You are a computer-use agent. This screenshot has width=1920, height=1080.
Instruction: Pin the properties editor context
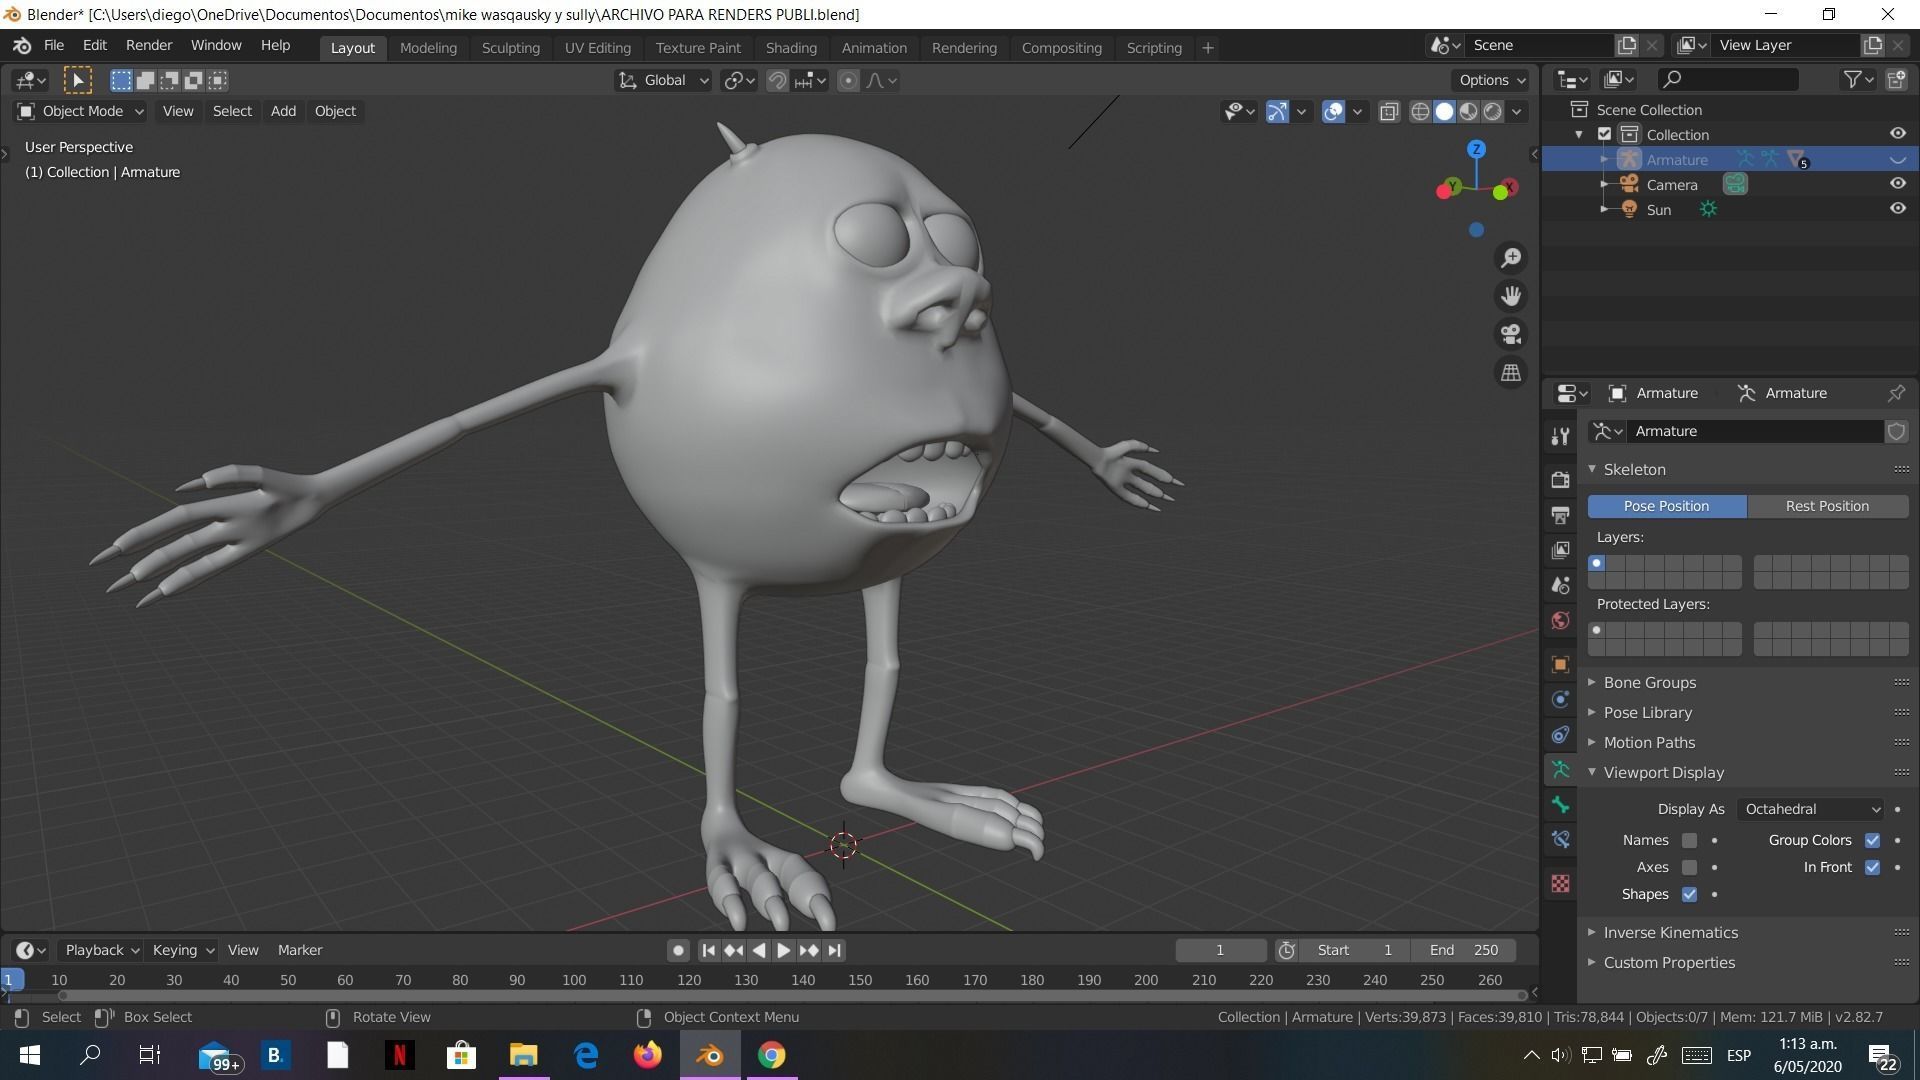pyautogui.click(x=1896, y=393)
